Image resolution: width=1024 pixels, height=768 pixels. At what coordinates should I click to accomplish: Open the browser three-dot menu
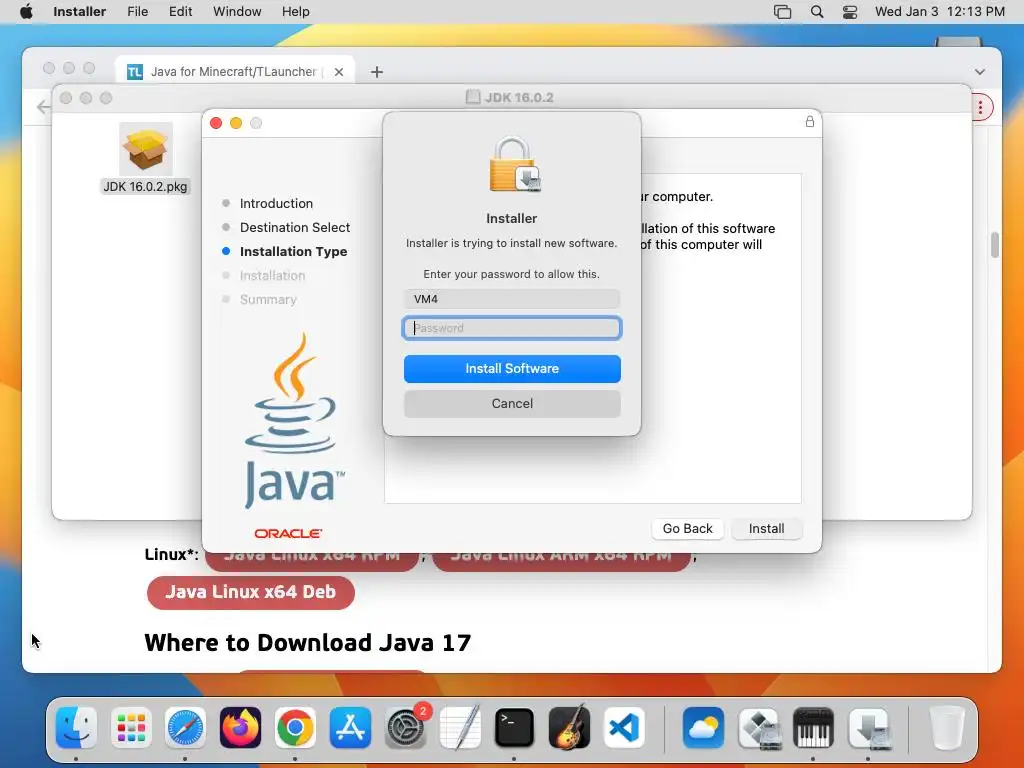[x=981, y=107]
